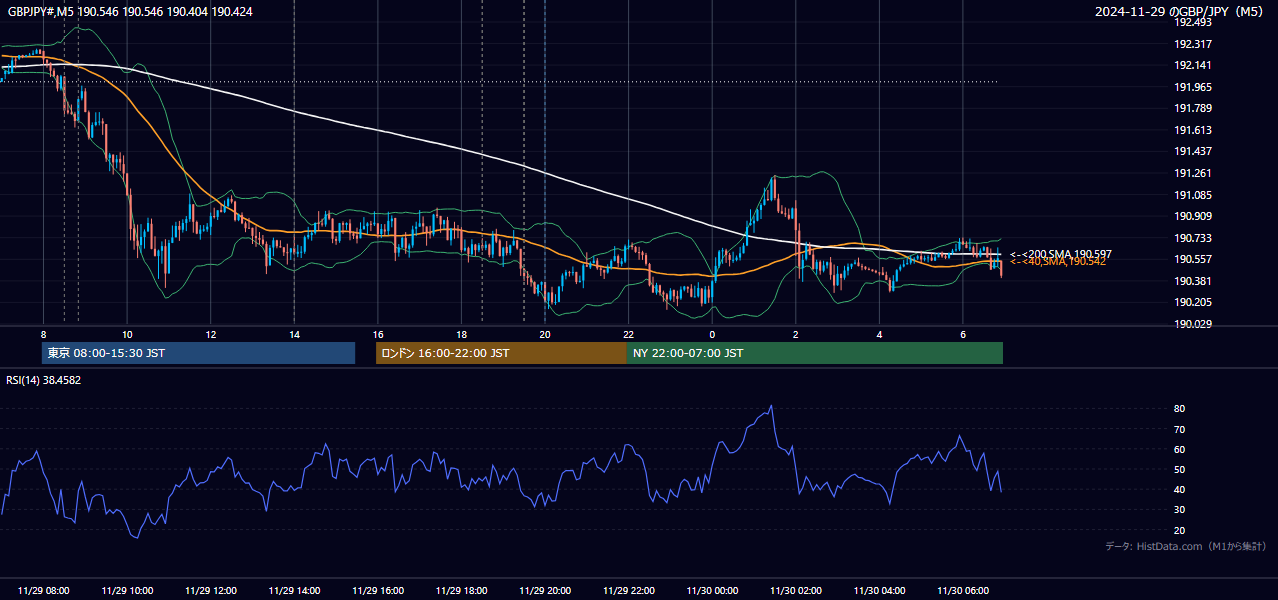Click price axis value 192.141
1278x600 pixels.
1192,65
